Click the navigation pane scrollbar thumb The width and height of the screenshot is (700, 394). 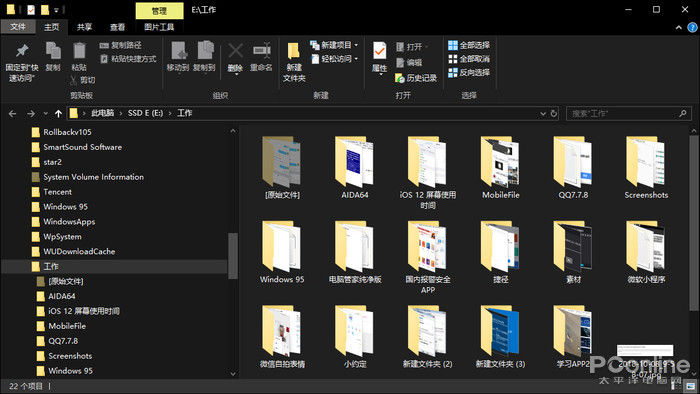(233, 256)
